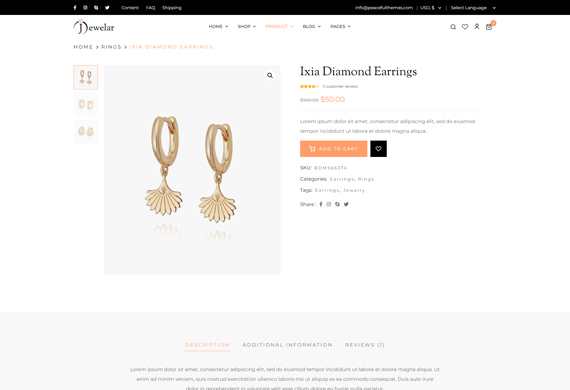Open Facebook icon in top bar
This screenshot has height=390, width=570.
75,8
